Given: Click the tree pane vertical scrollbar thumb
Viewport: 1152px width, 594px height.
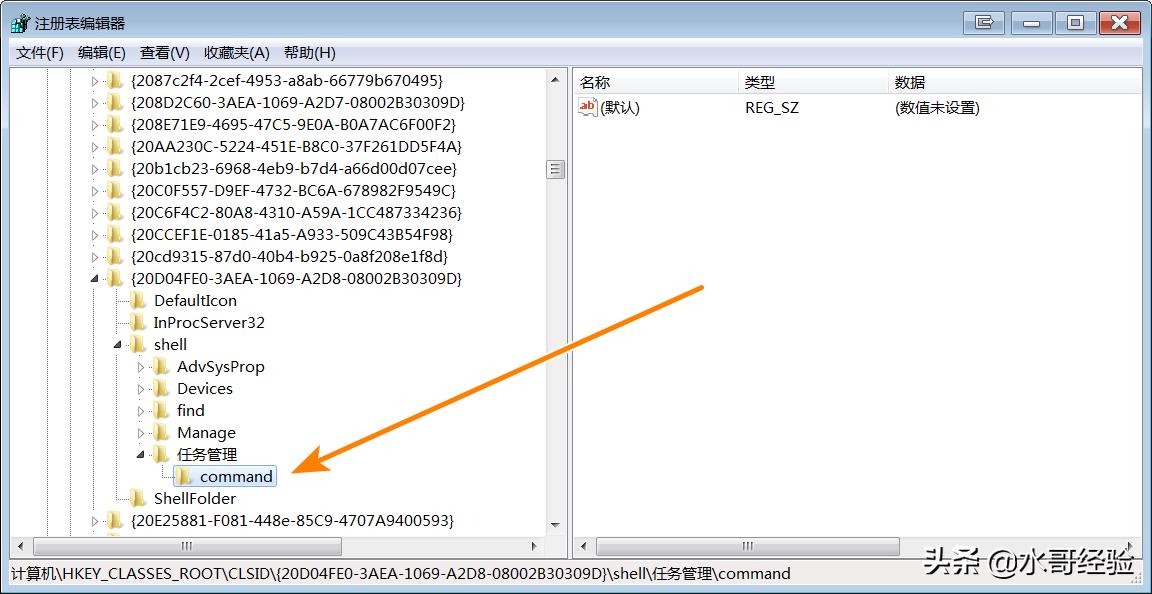Looking at the screenshot, I should (556, 170).
